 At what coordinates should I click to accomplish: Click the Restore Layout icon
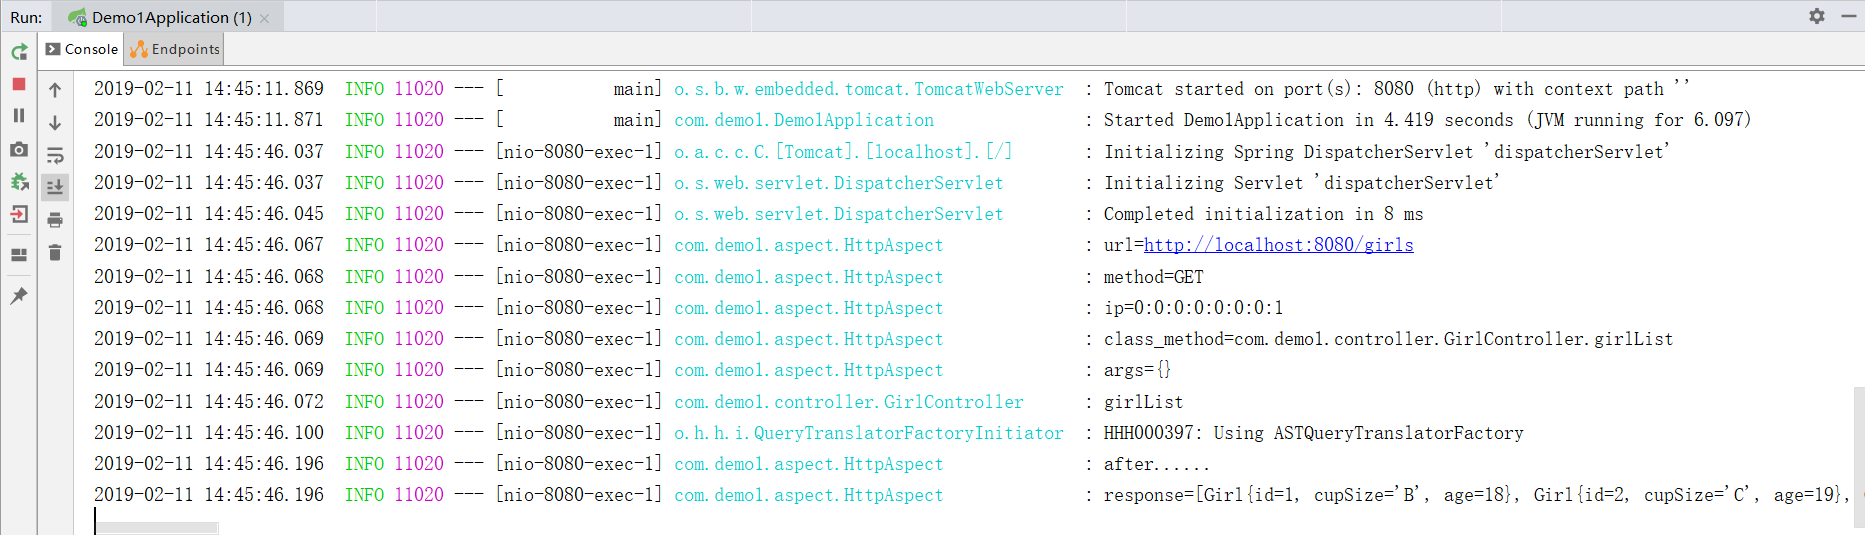coord(19,254)
